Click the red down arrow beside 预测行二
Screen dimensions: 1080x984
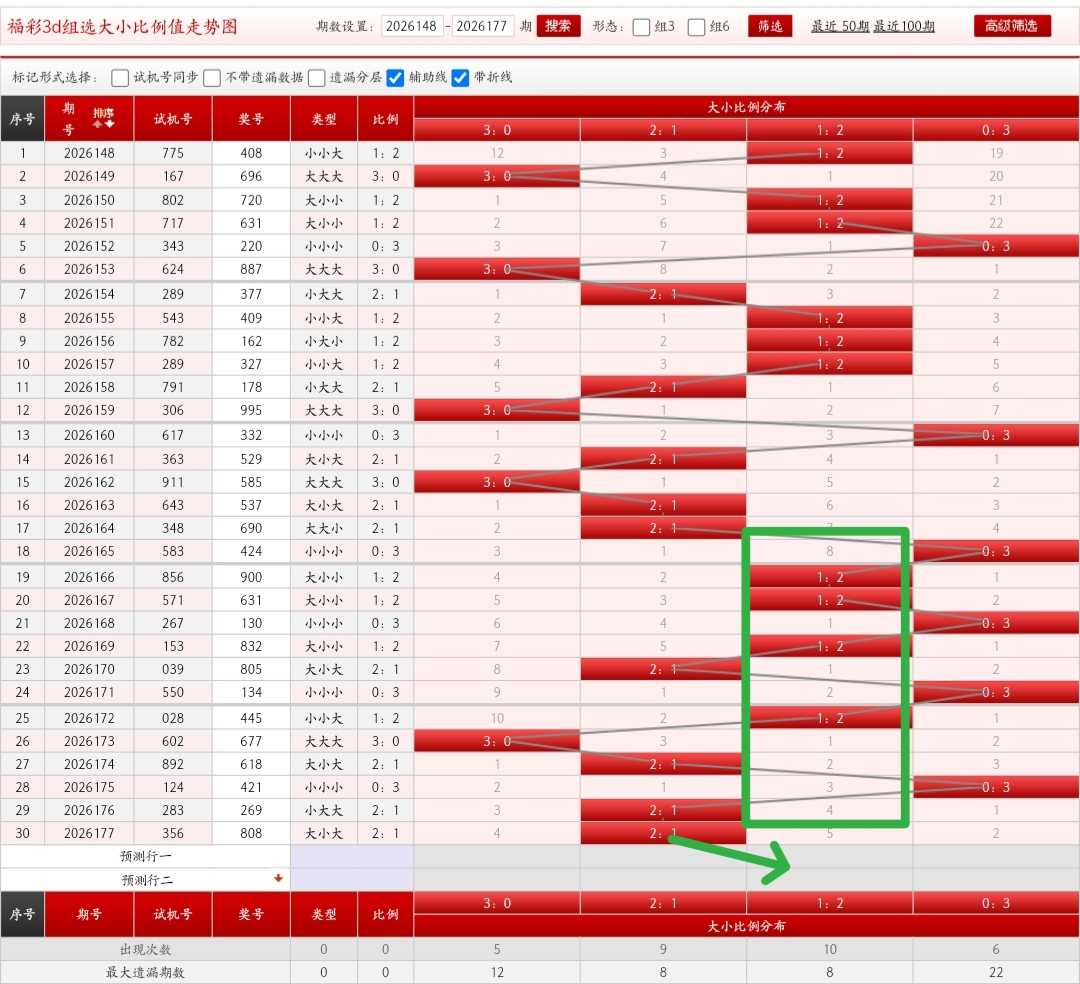278,878
